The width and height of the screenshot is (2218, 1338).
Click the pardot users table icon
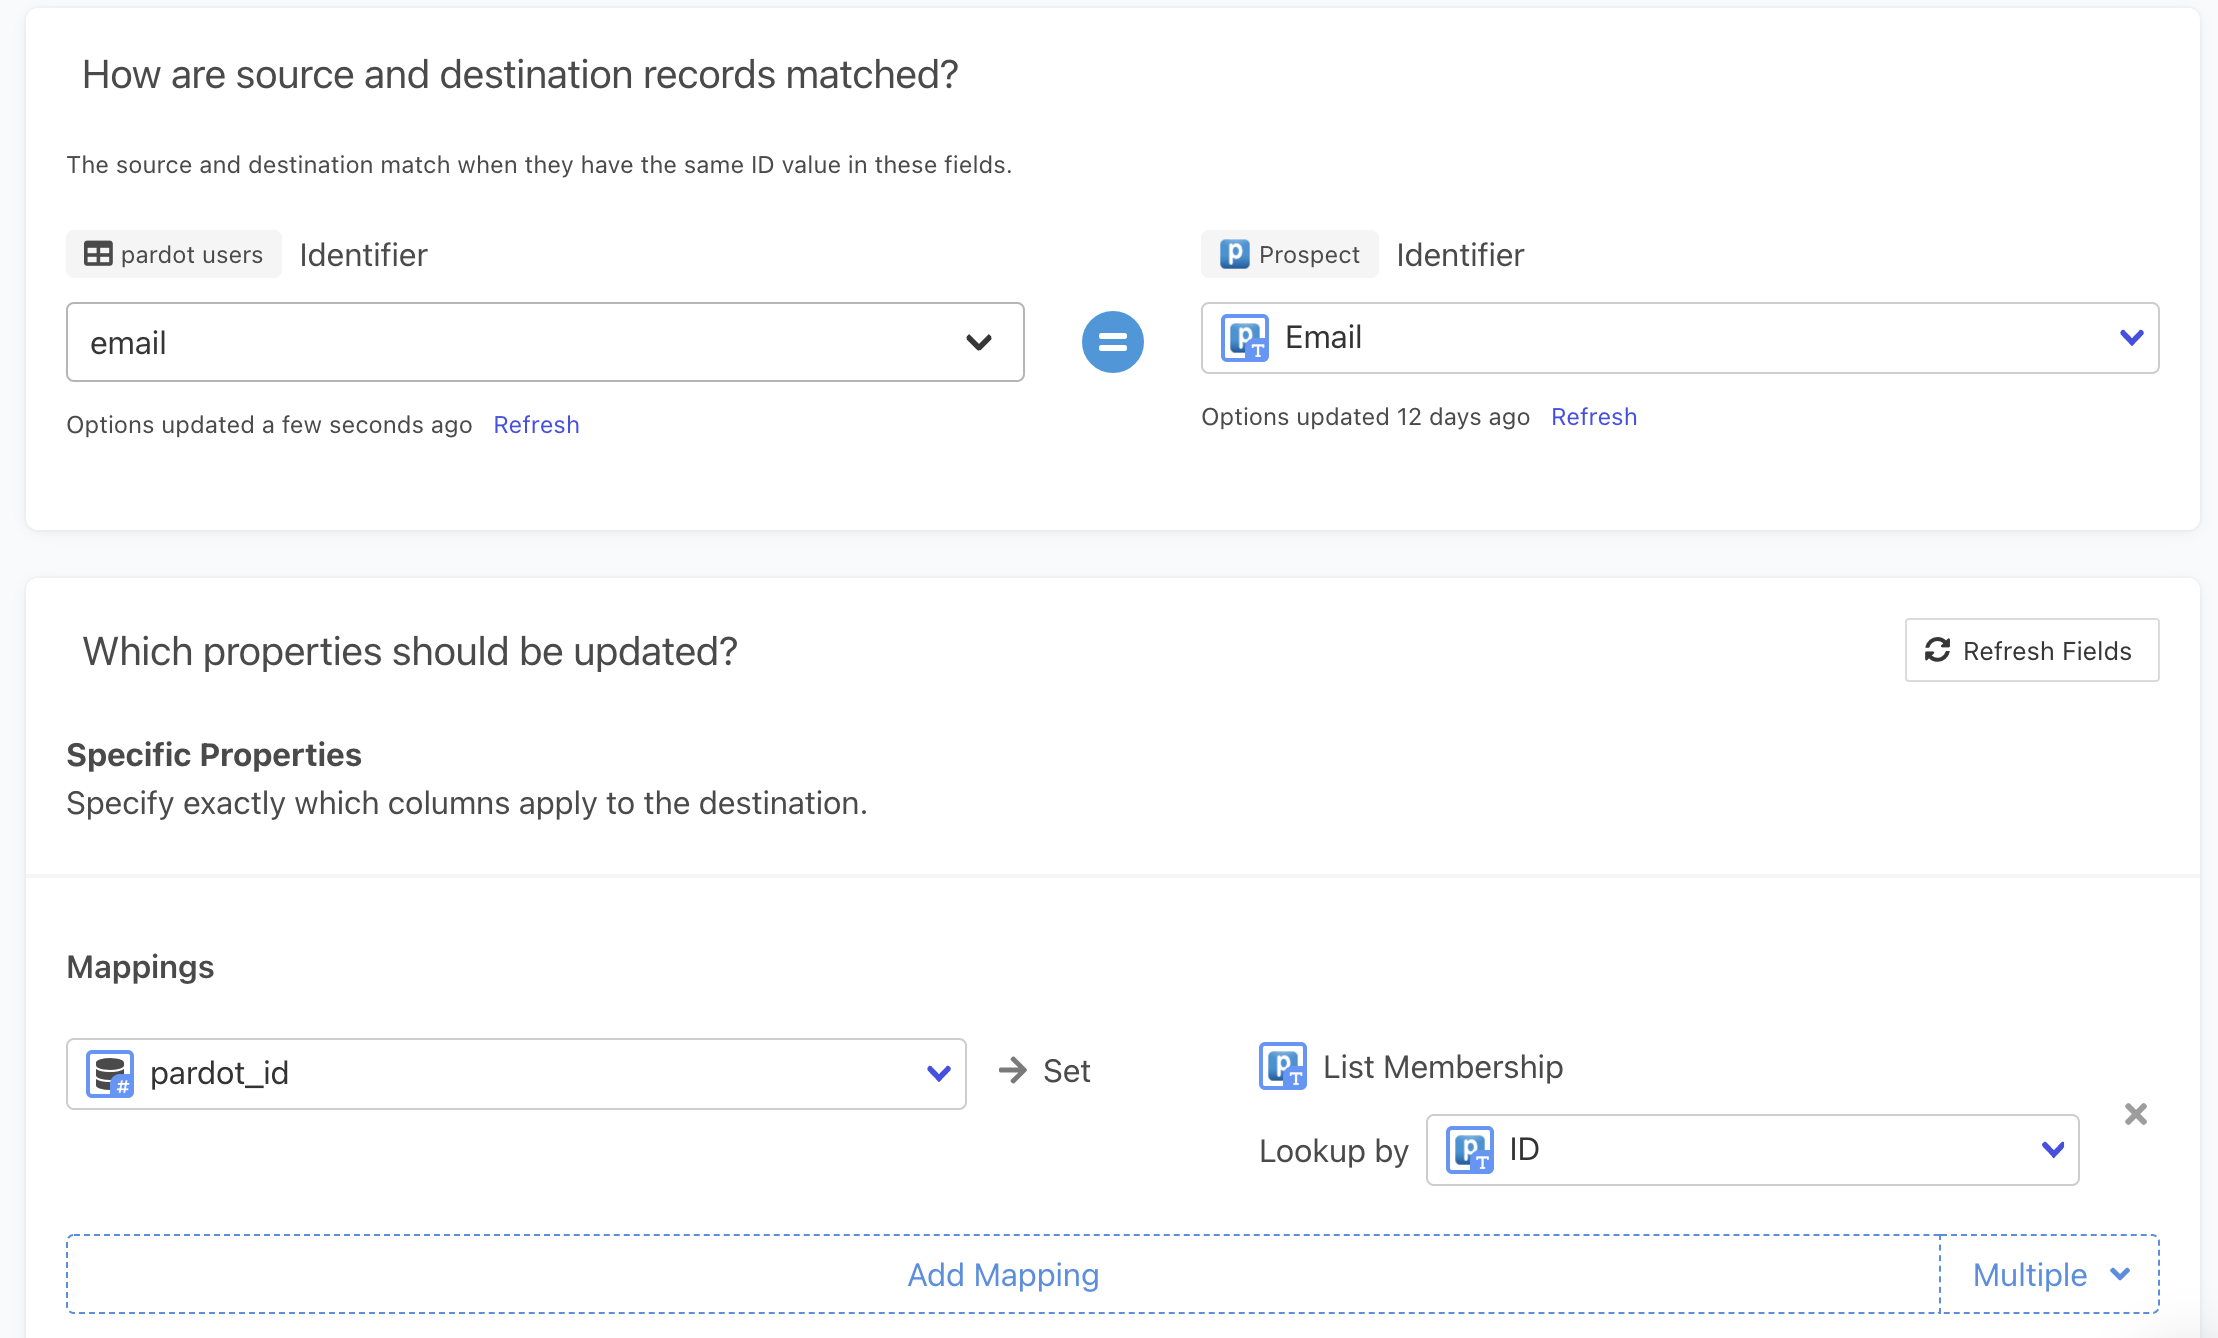[98, 254]
